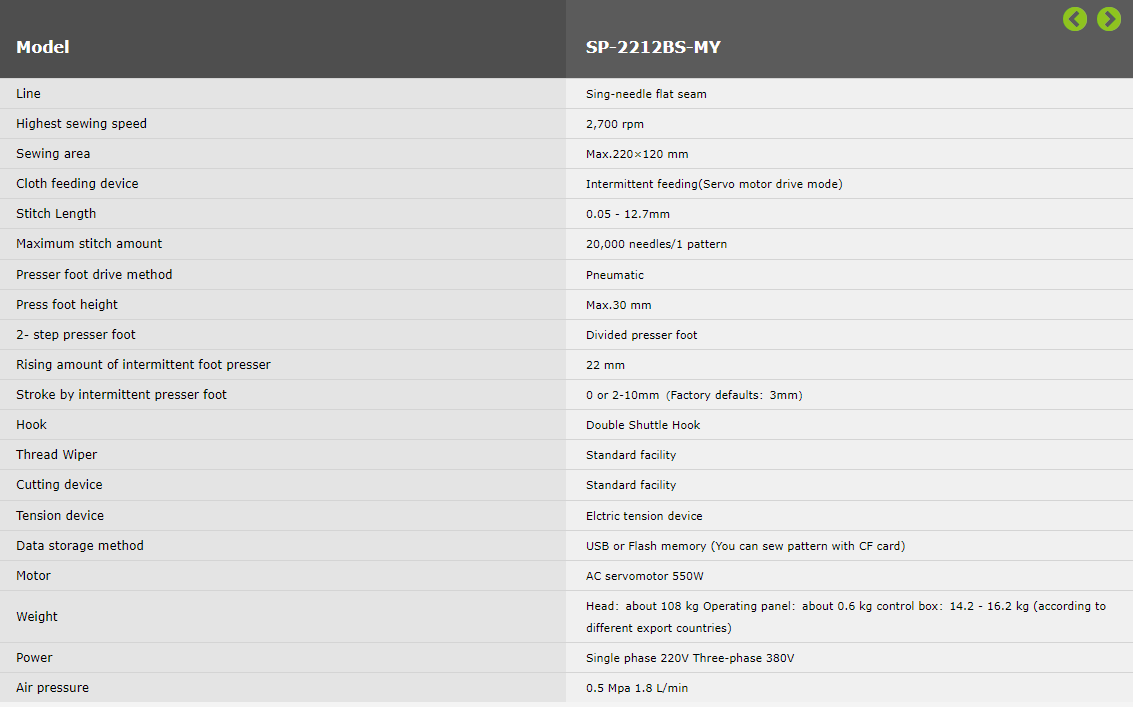Select the SP-2212BS-MY model header

pyautogui.click(x=653, y=47)
